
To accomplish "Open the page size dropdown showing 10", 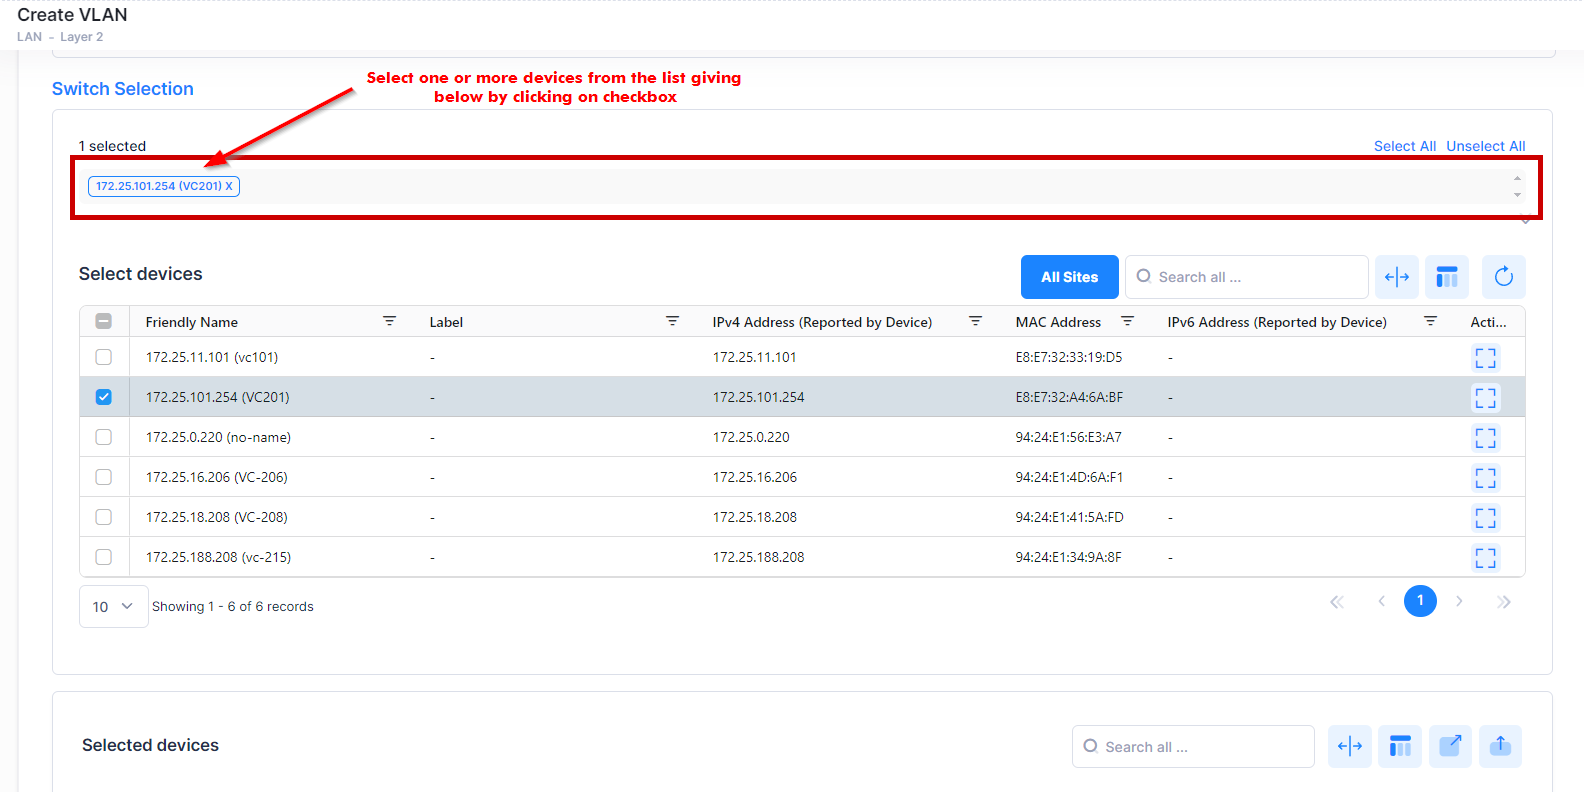I will point(113,606).
